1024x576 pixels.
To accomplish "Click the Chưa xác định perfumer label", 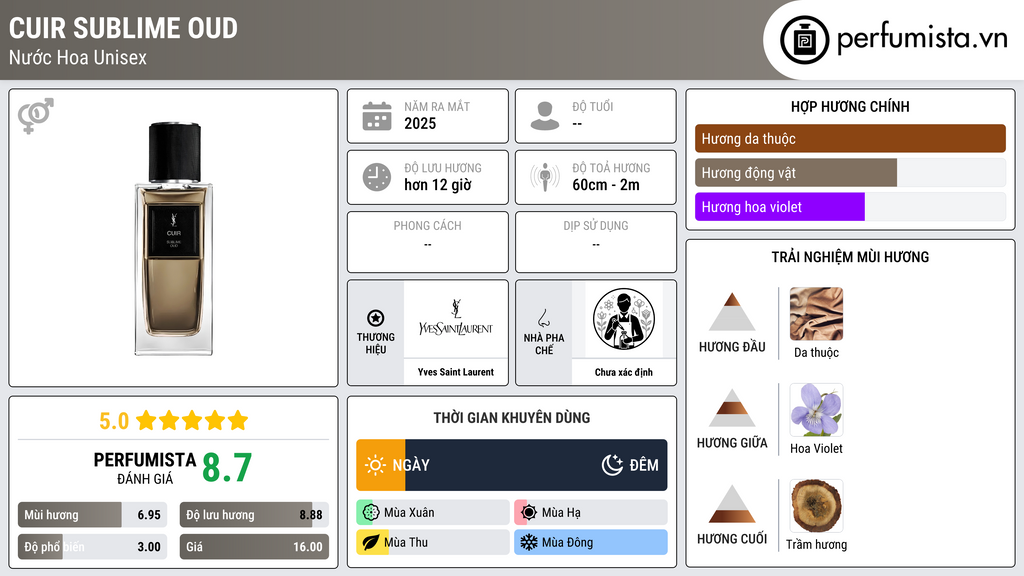I will pyautogui.click(x=624, y=372).
